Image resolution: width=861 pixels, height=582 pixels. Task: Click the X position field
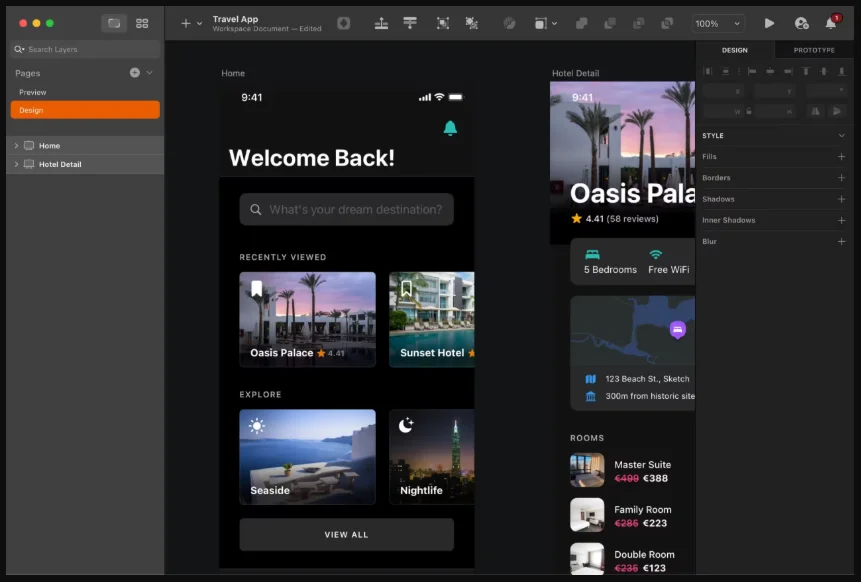pos(725,91)
